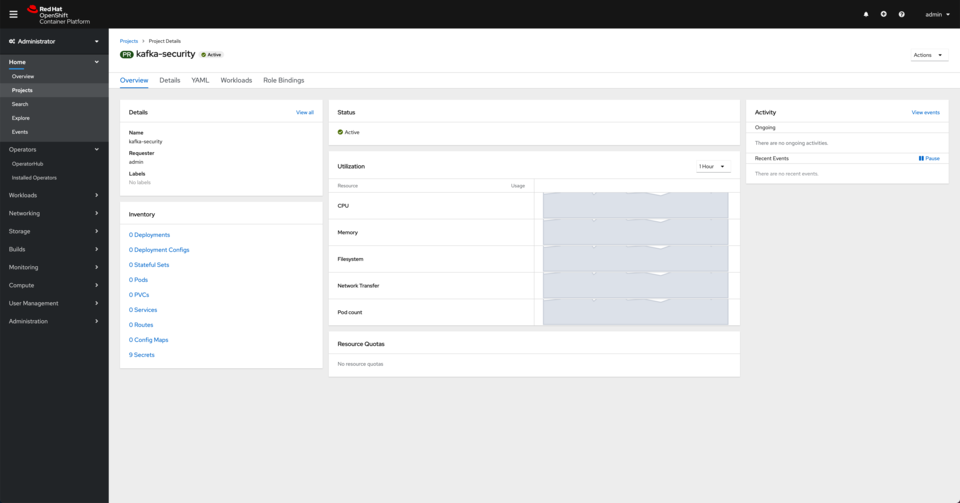Click the green Active badge beside title
960x503 pixels.
[x=212, y=54]
